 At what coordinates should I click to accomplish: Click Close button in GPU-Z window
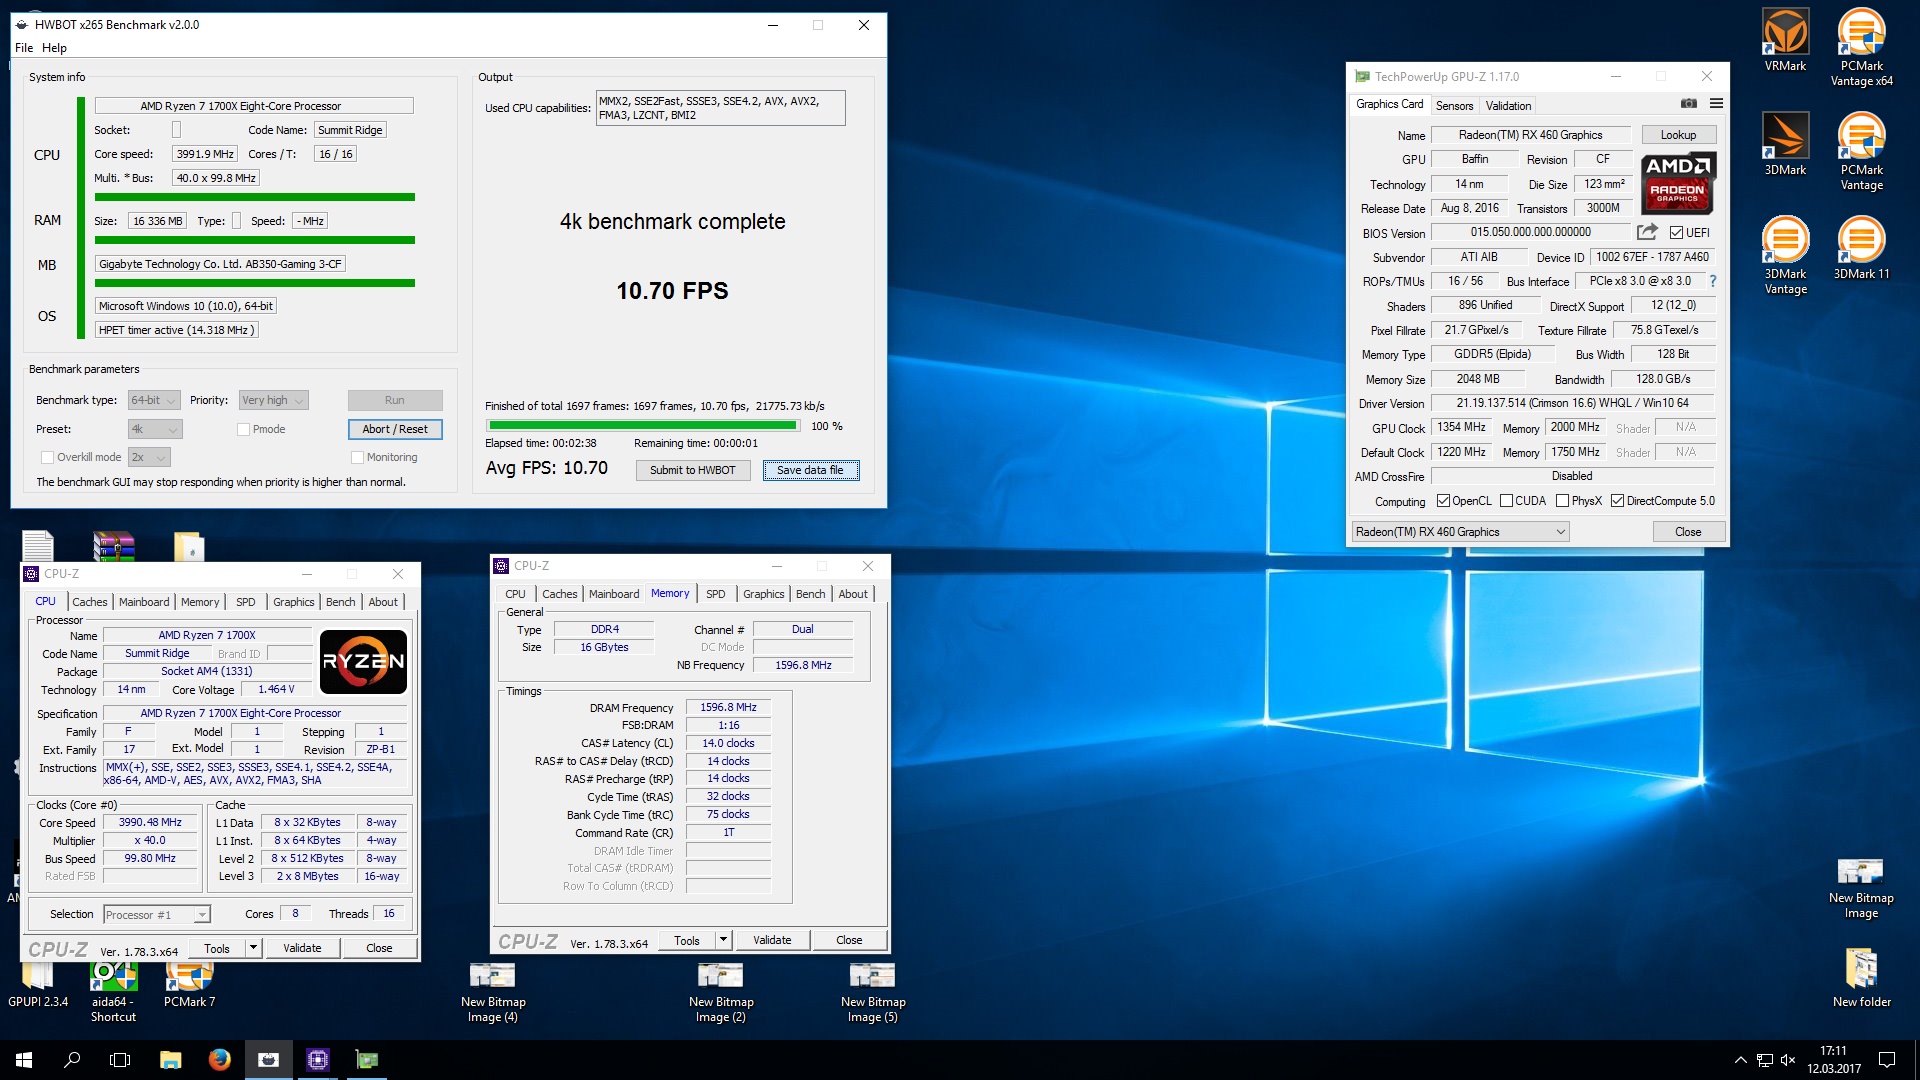(1688, 532)
